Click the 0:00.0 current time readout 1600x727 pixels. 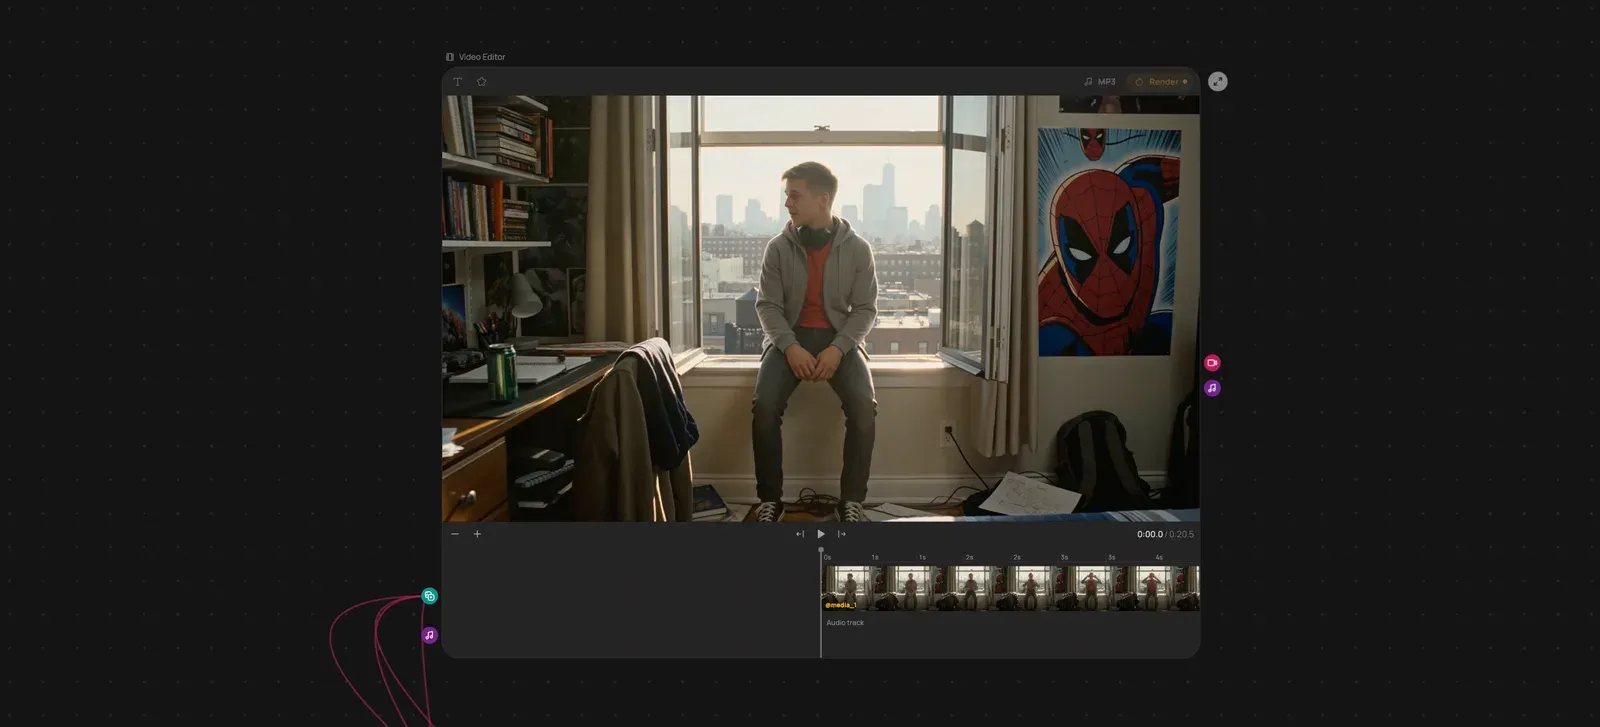(1149, 534)
